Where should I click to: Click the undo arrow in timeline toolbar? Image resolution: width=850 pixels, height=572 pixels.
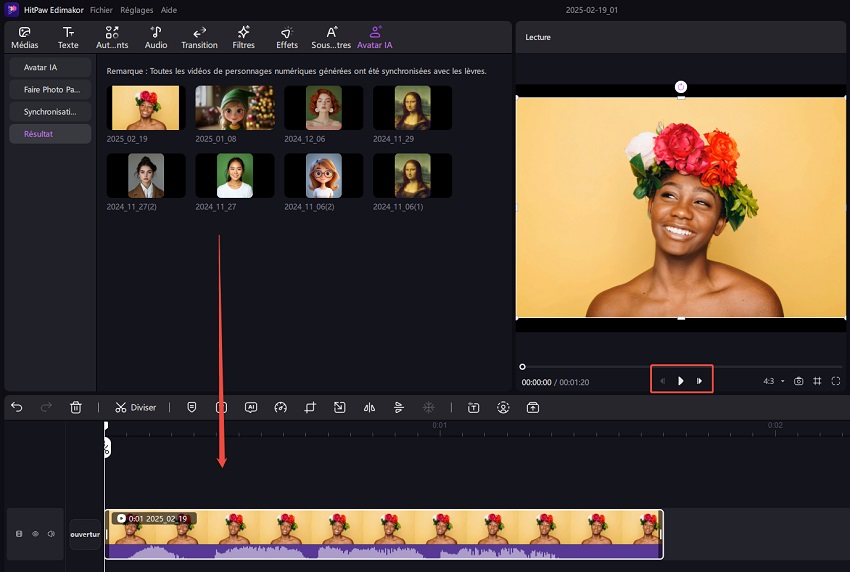[17, 407]
